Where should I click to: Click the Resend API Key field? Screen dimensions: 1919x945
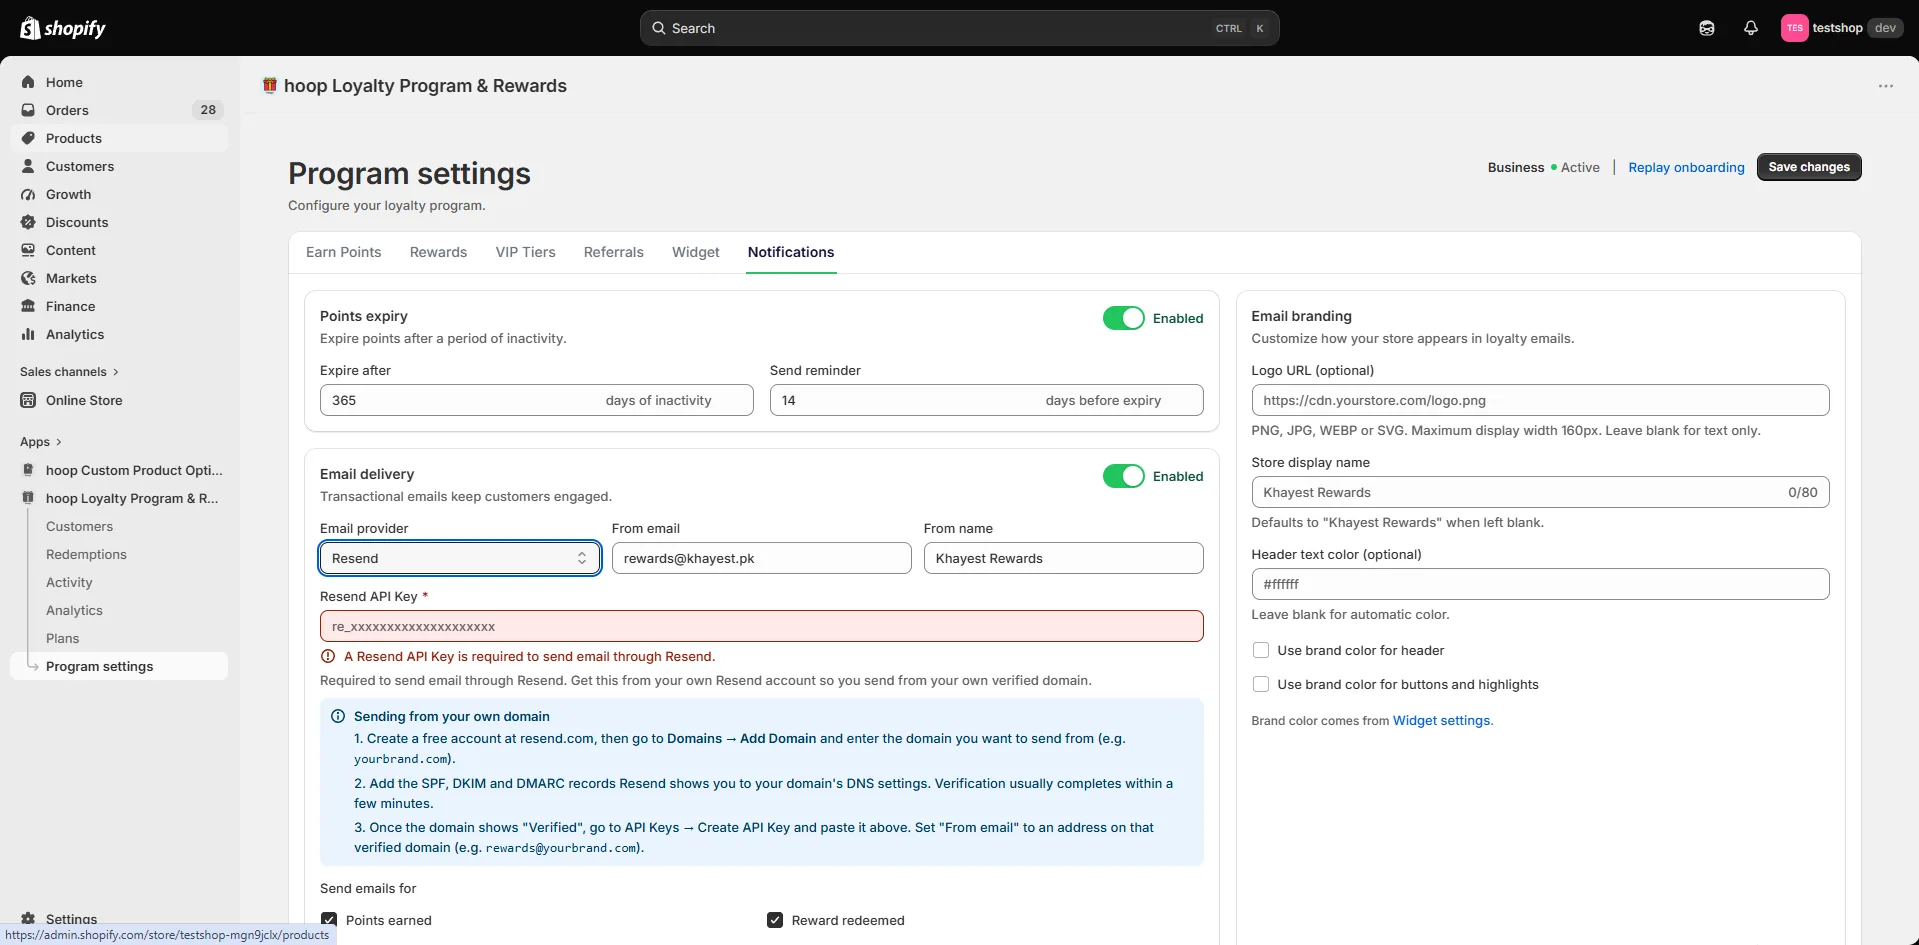pyautogui.click(x=761, y=626)
